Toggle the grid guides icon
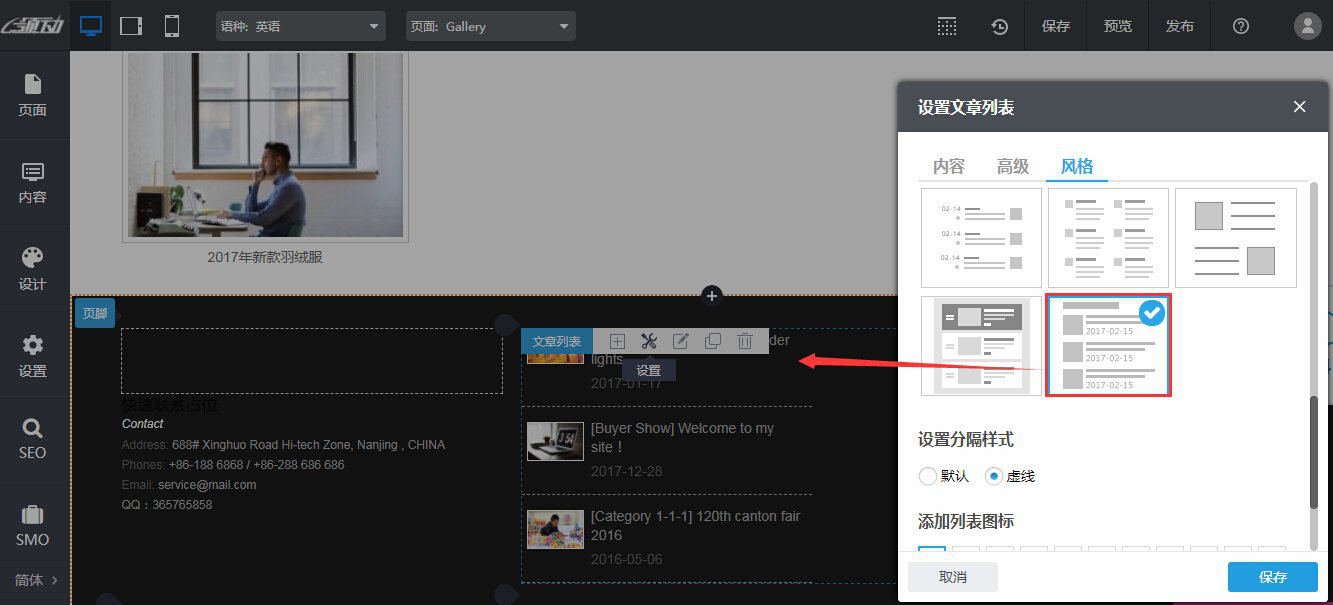1333x605 pixels. coord(946,26)
